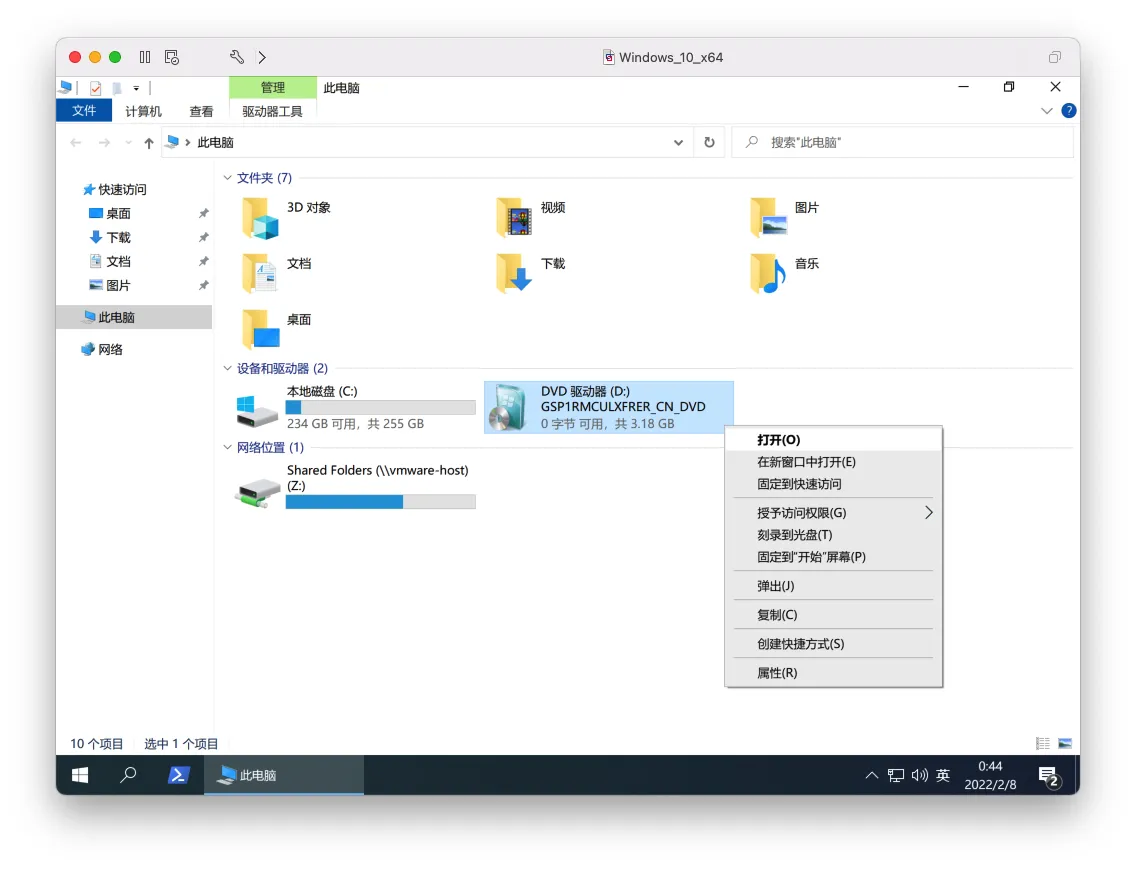Select the 桌面 folder icon in main pane
This screenshot has height=869, width=1136.
tap(261, 330)
